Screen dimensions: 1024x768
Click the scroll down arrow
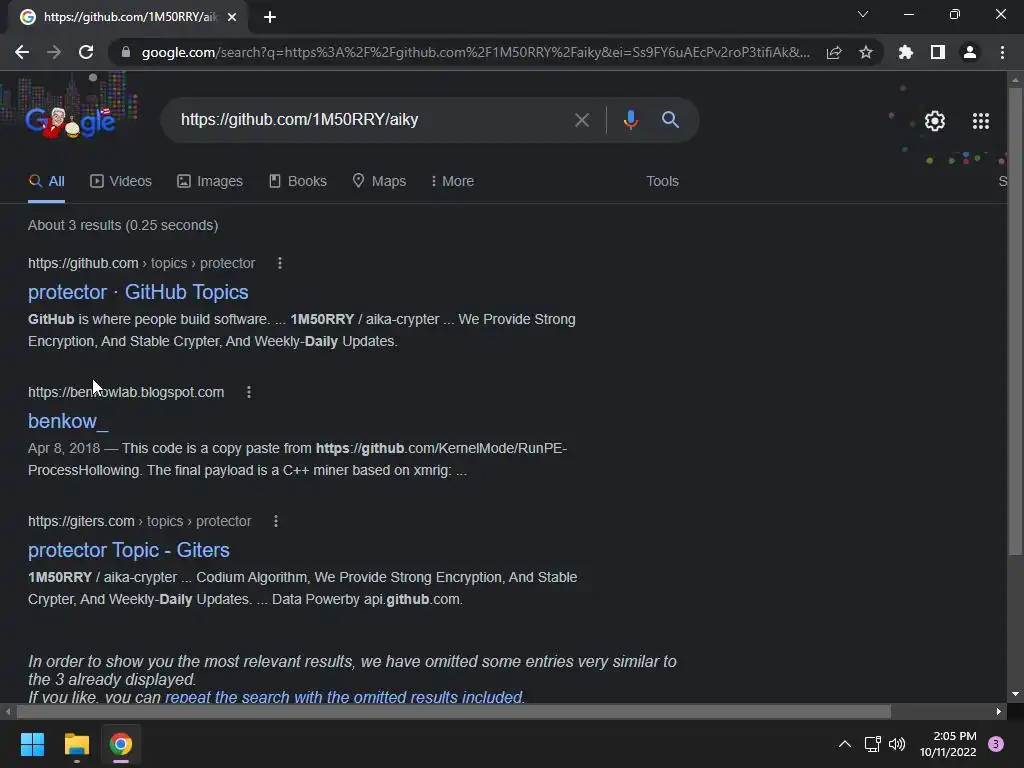click(x=1015, y=694)
